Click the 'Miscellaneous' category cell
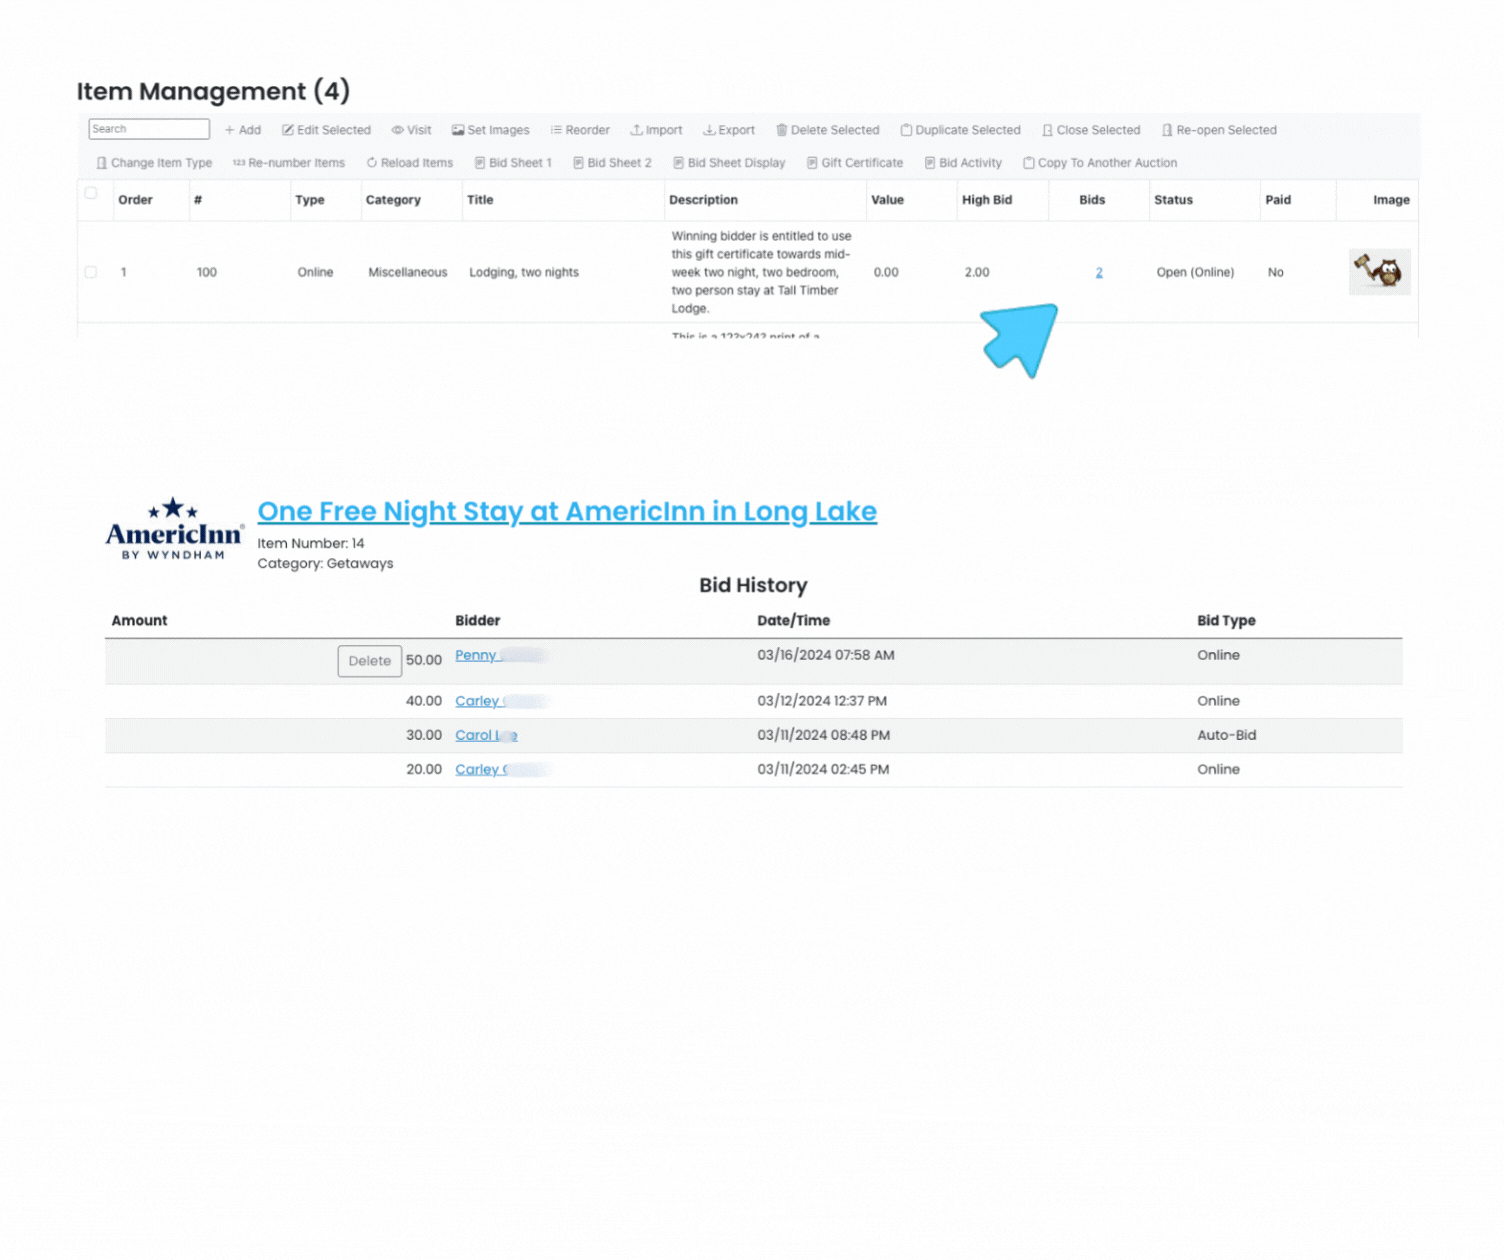 click(408, 272)
